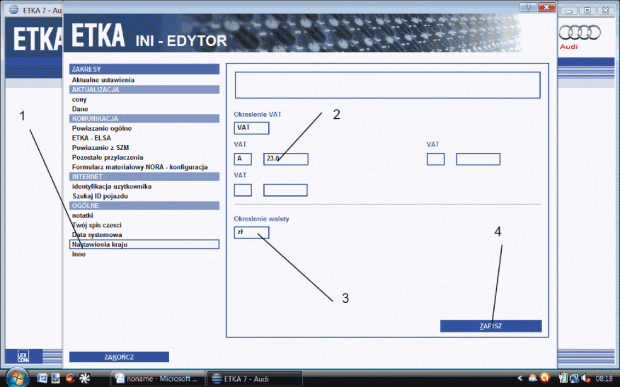Switch to ETKA 7 - Audi taskbar button
Screen dimensions: 620x387
click(x=255, y=379)
